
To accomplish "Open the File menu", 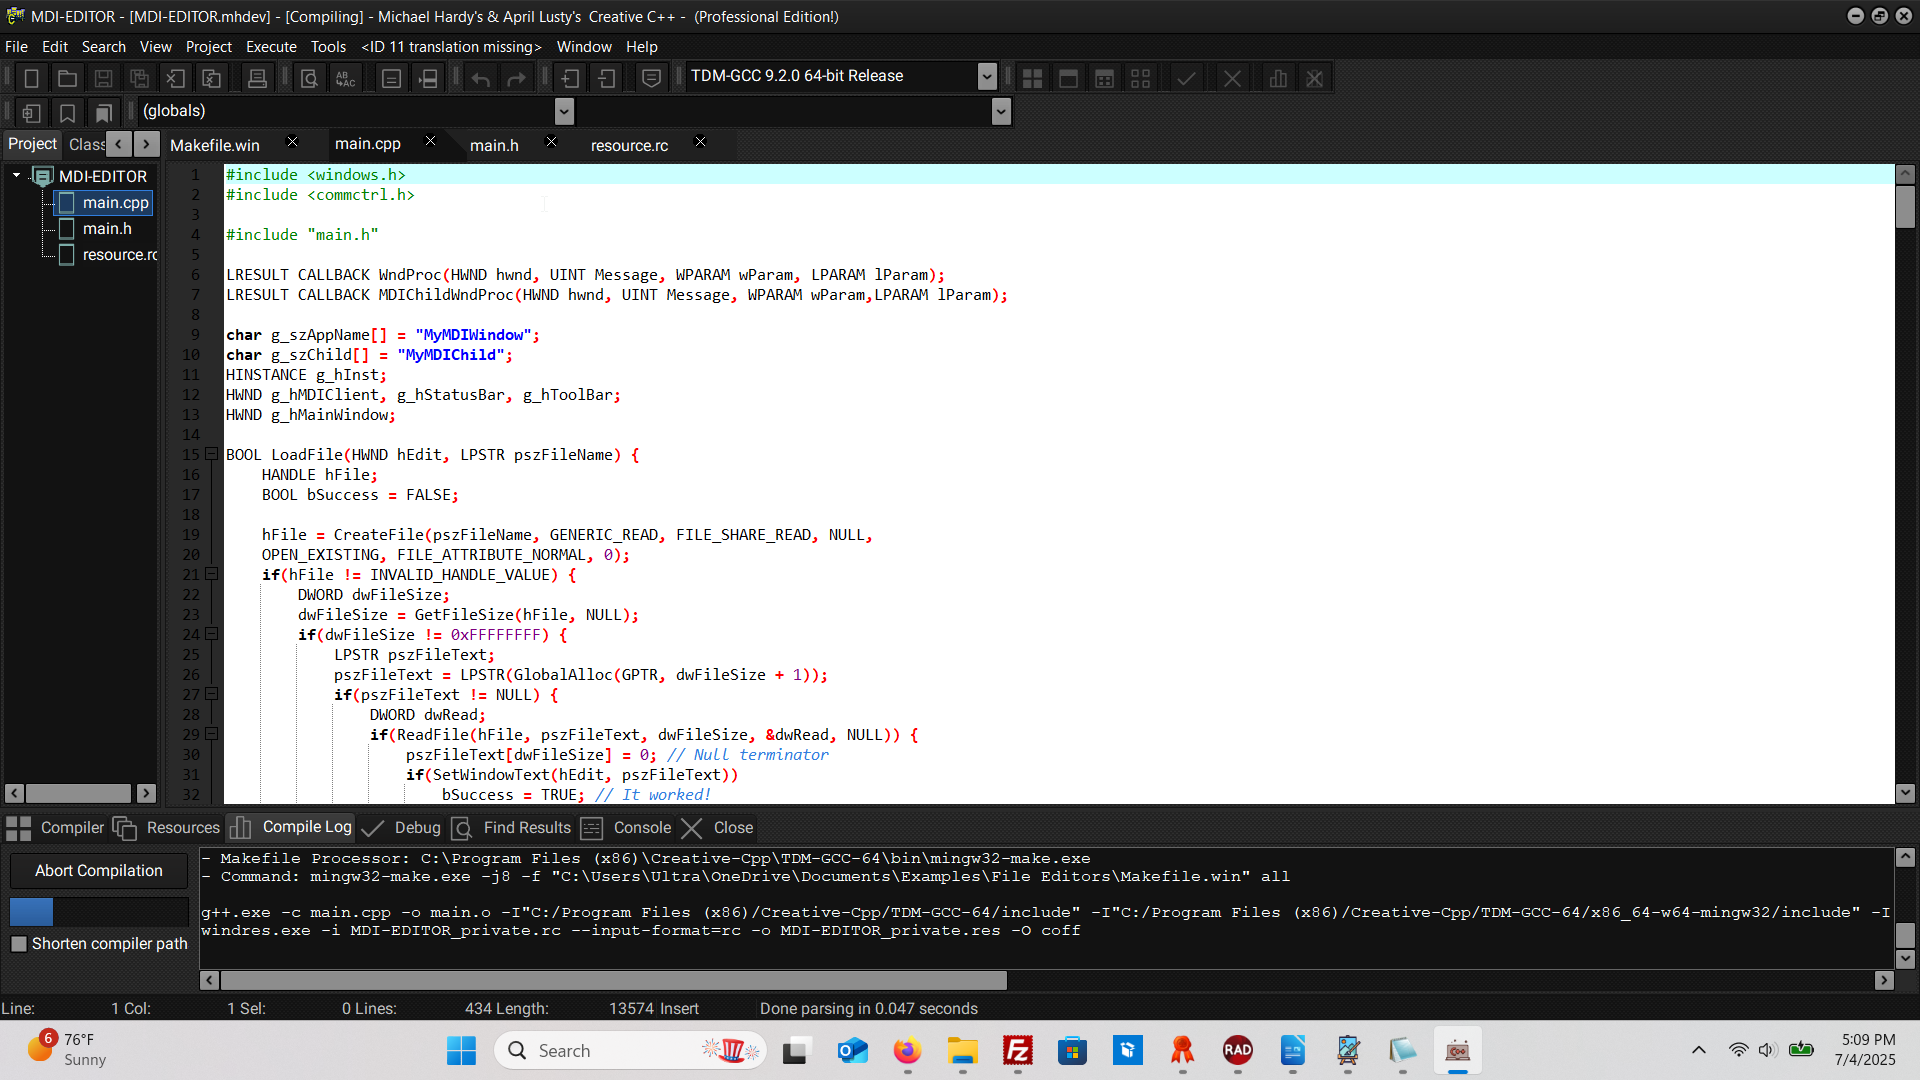I will pyautogui.click(x=16, y=47).
